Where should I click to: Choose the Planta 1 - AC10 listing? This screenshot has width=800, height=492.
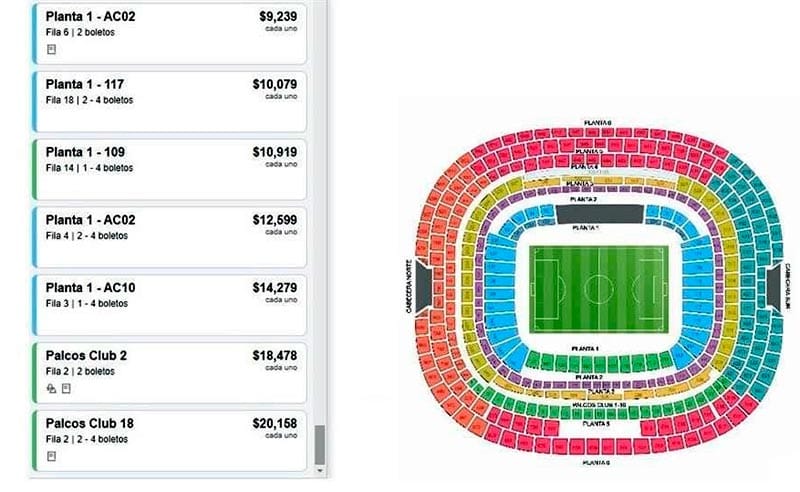point(170,304)
